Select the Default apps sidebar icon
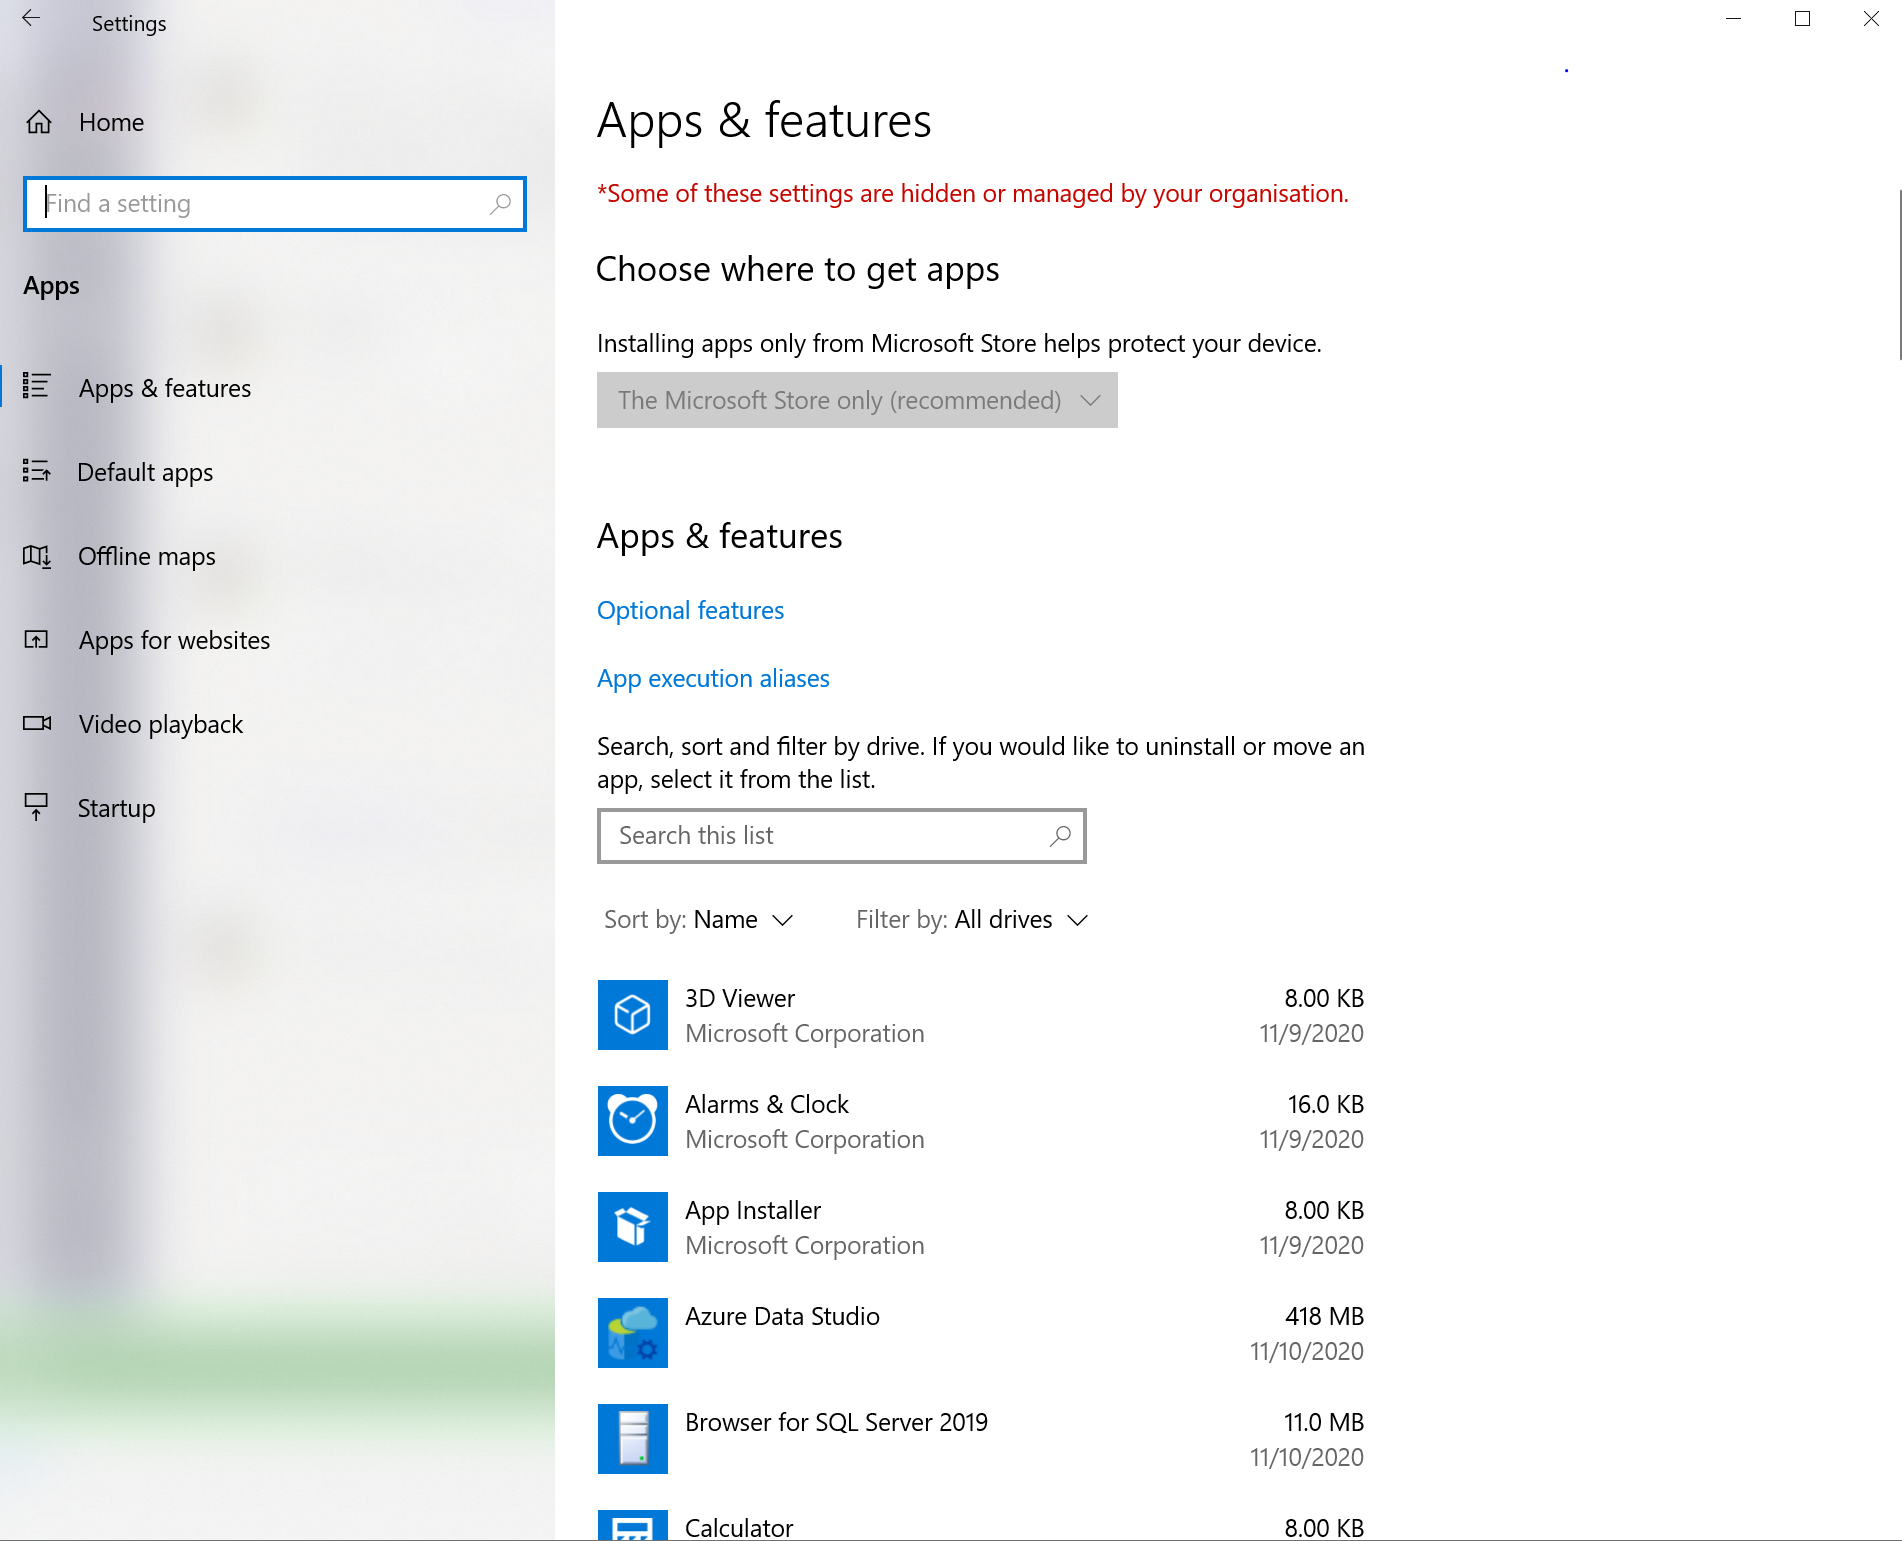This screenshot has width=1902, height=1541. [x=37, y=471]
